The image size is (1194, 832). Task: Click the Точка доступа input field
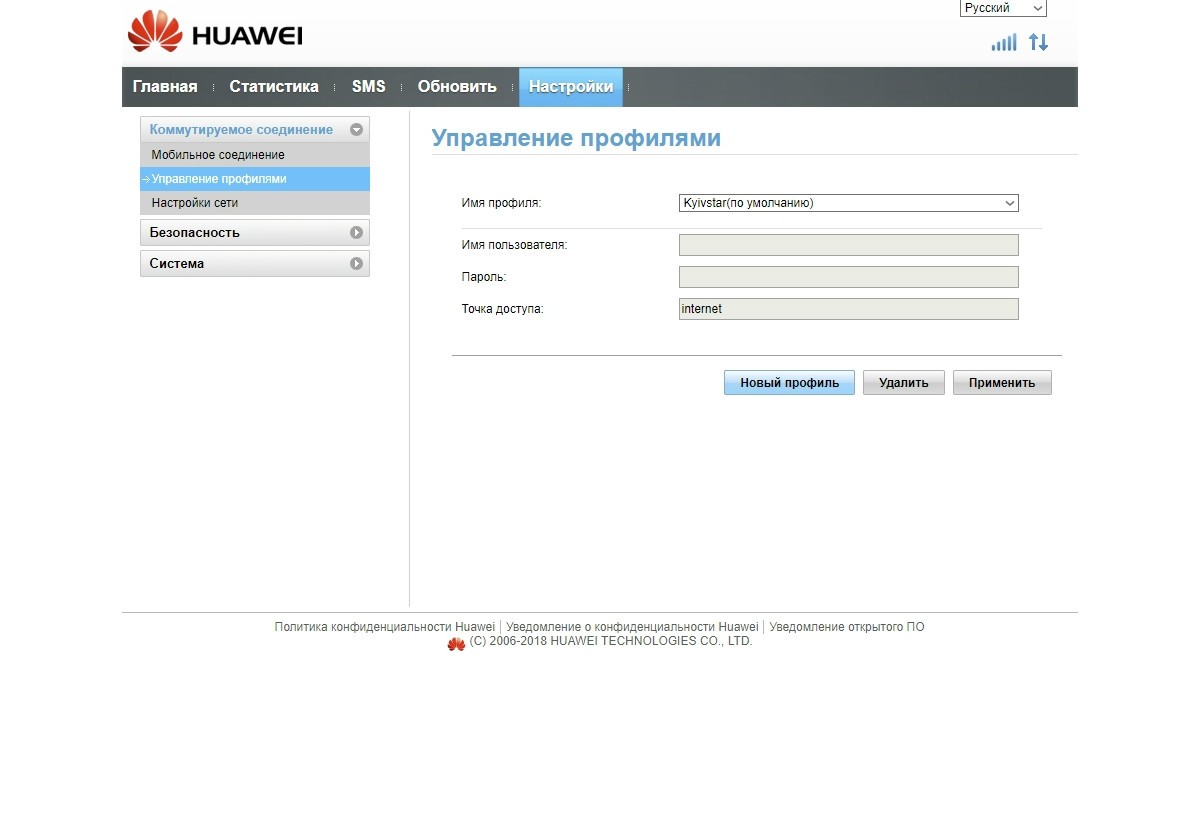click(848, 309)
